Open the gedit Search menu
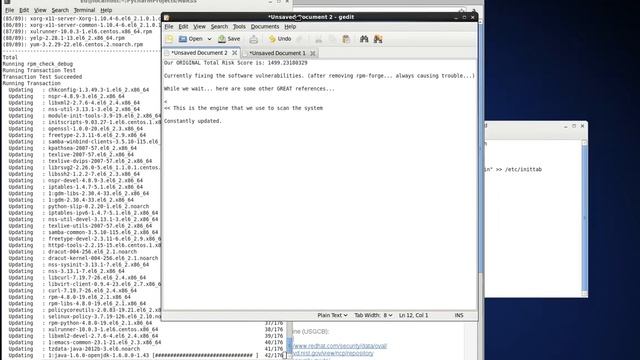Screen dimensions: 640x360 pos(219,27)
